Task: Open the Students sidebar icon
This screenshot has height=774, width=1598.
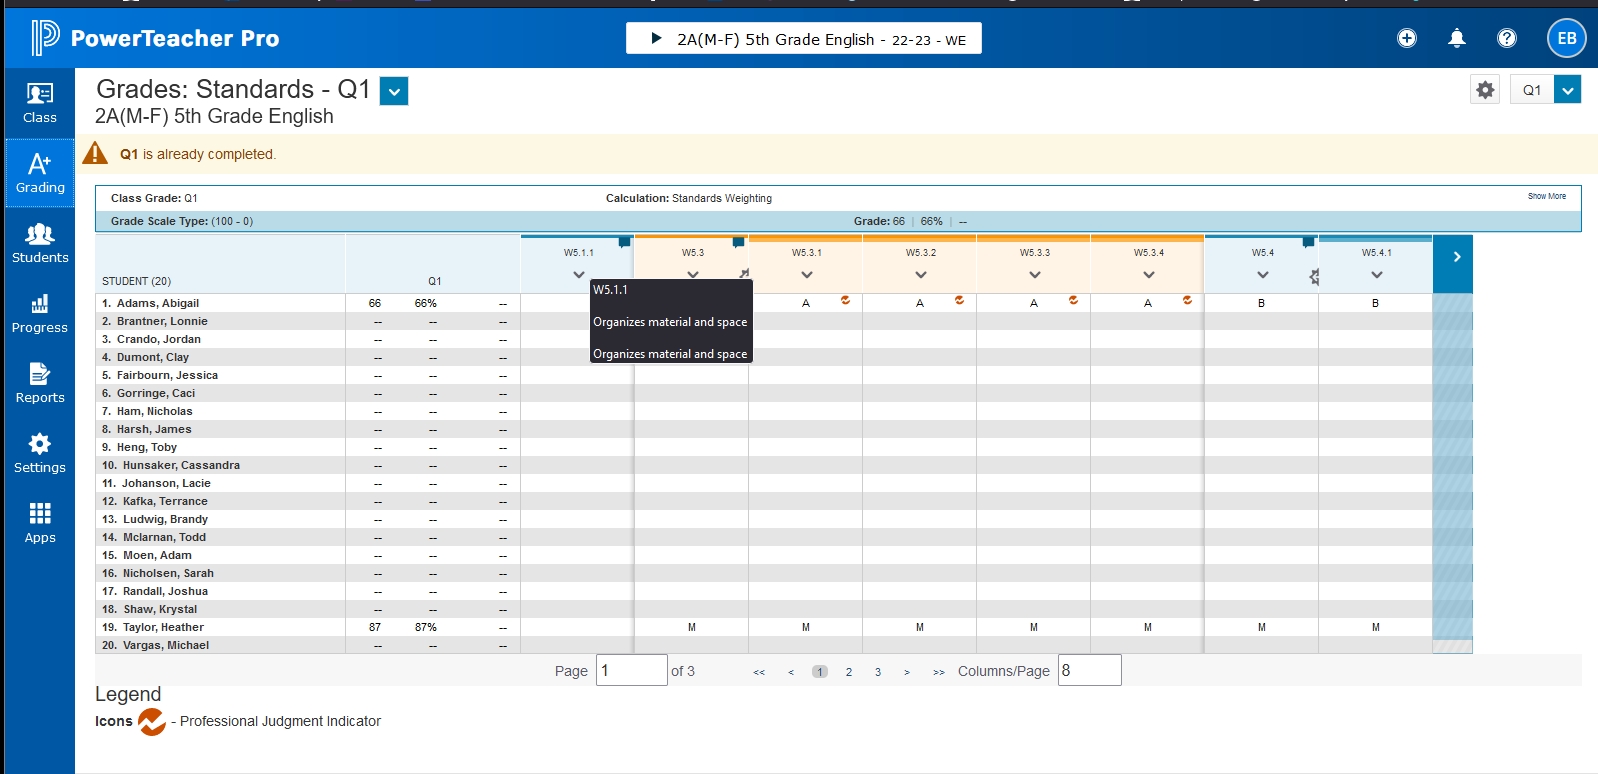Action: click(x=40, y=243)
